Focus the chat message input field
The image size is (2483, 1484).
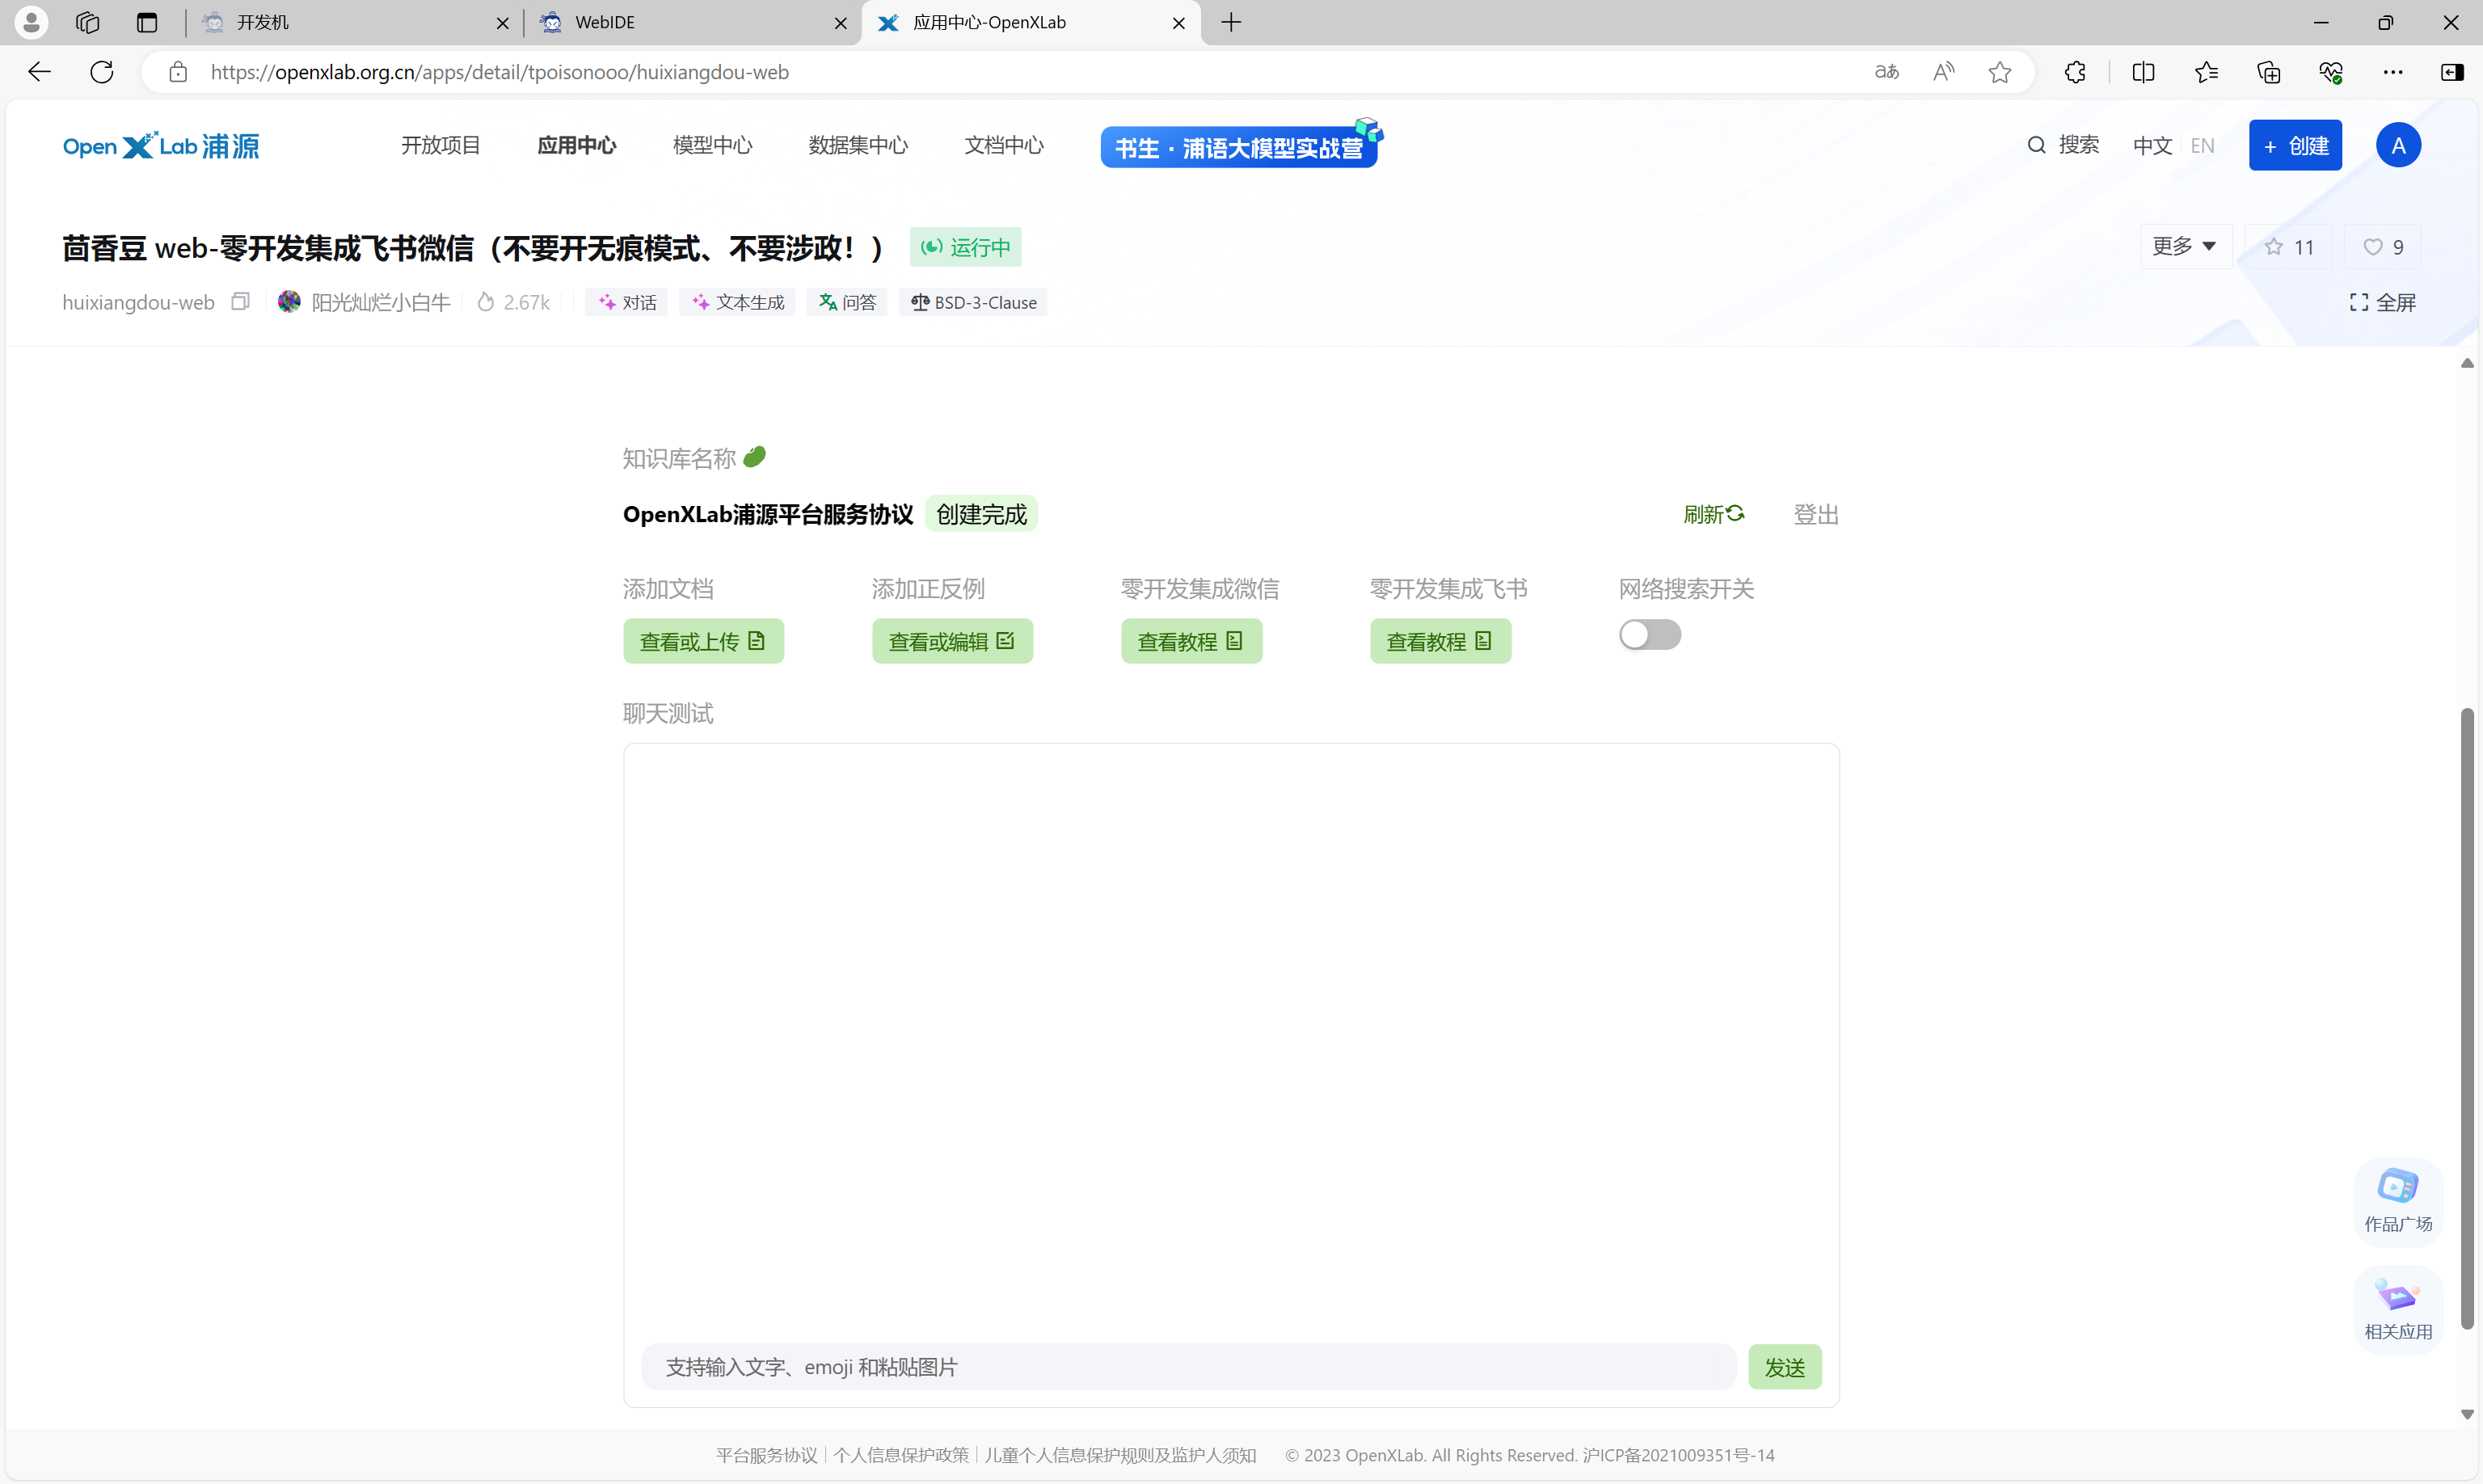point(1188,1367)
